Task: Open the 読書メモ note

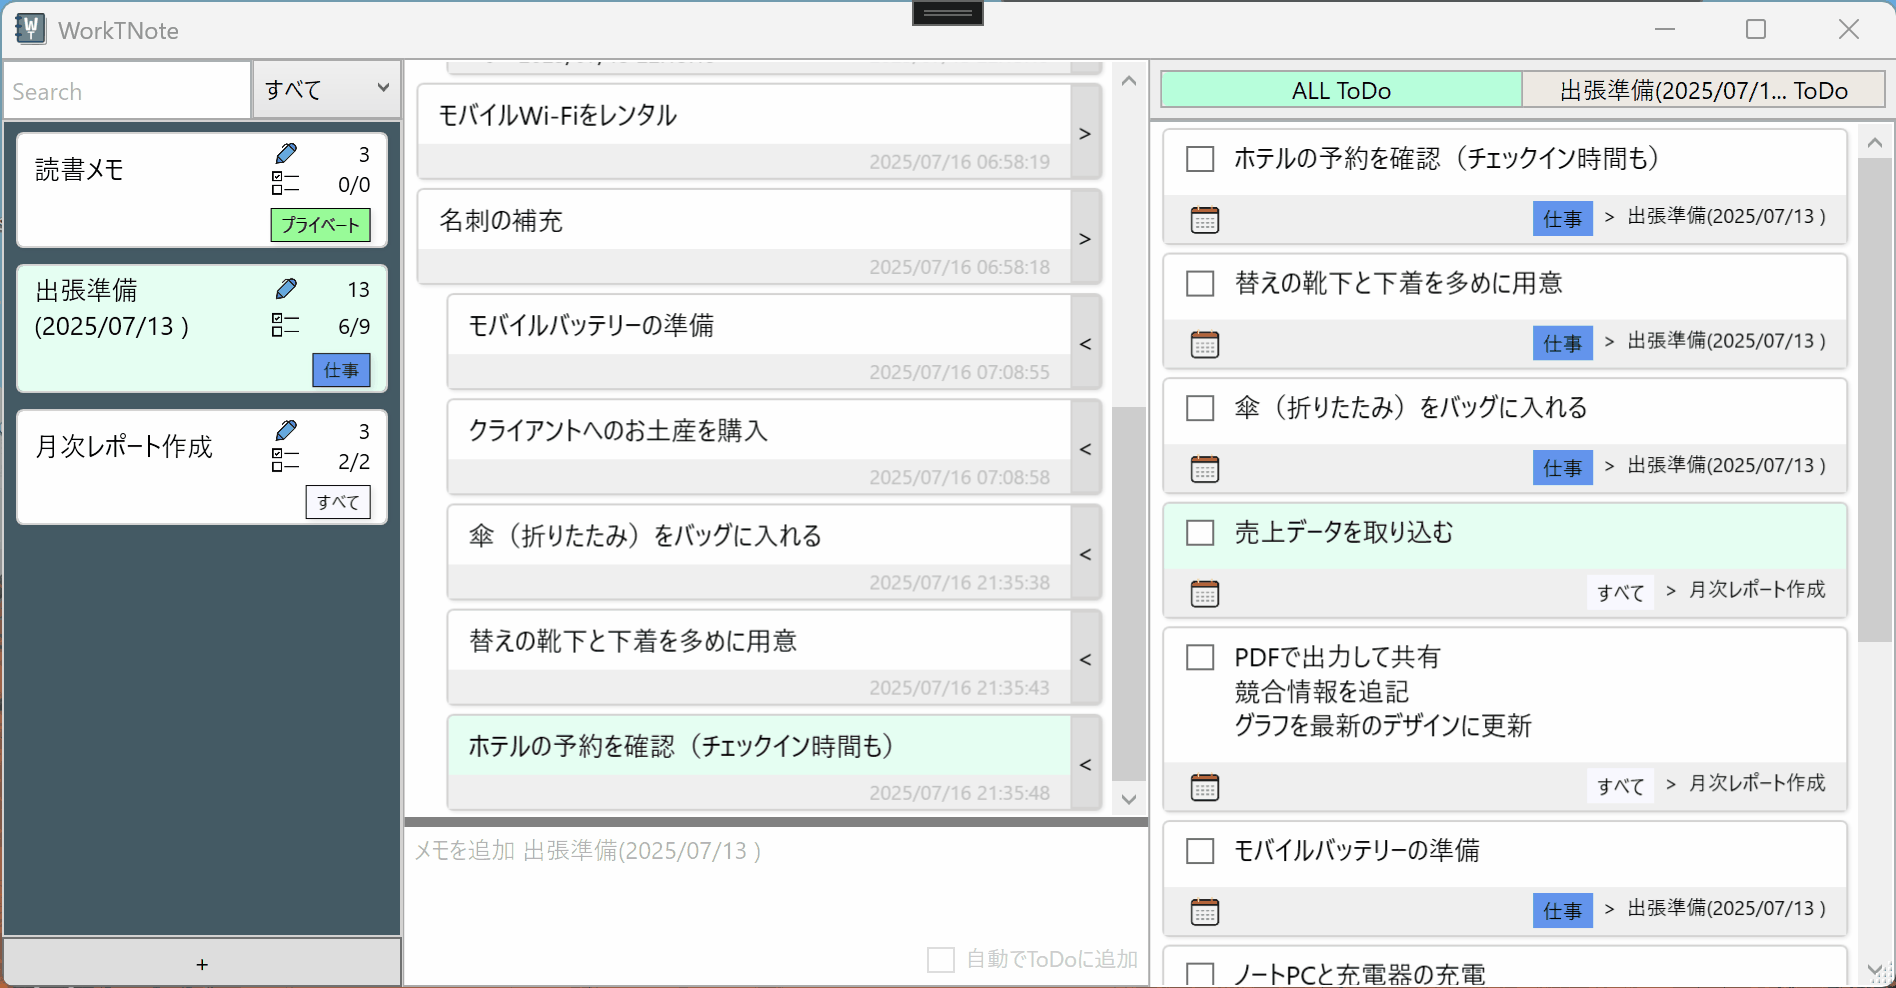Action: click(201, 190)
